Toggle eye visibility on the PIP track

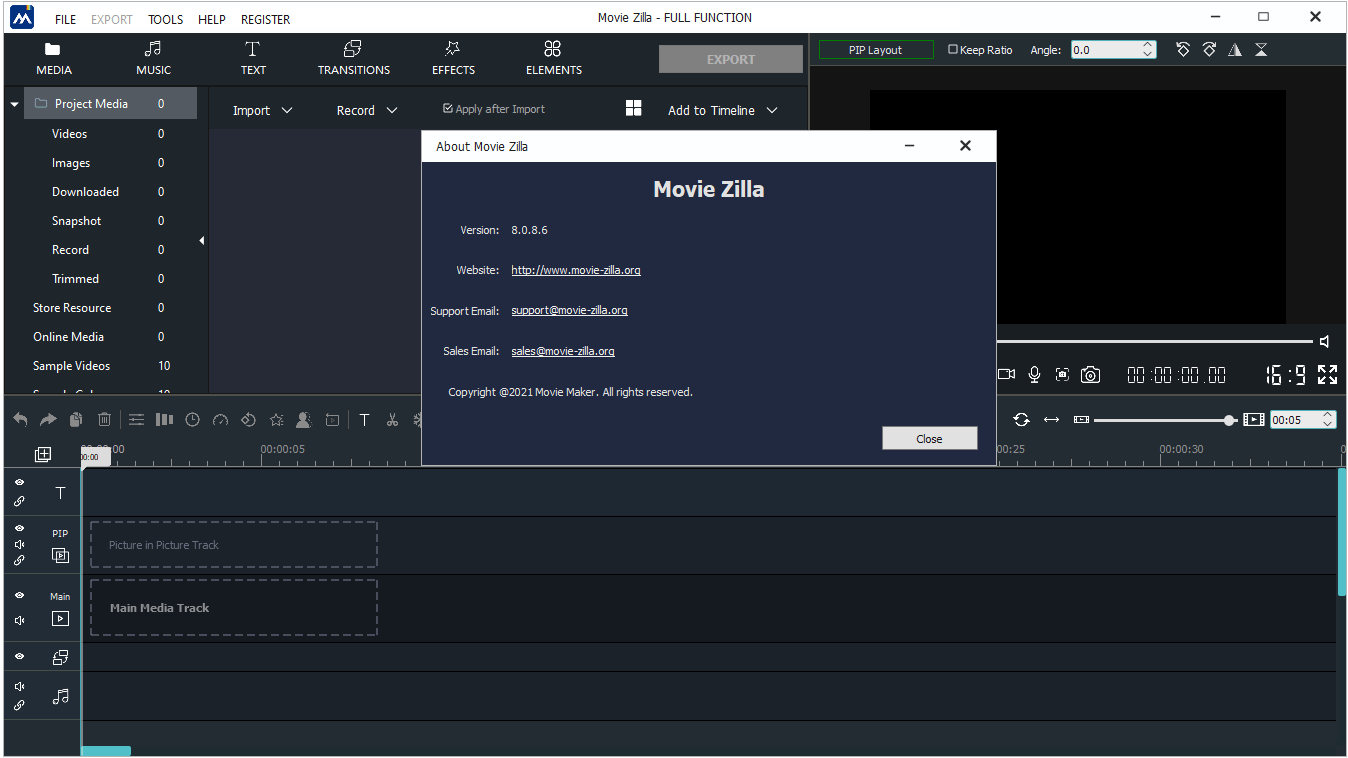(x=19, y=528)
